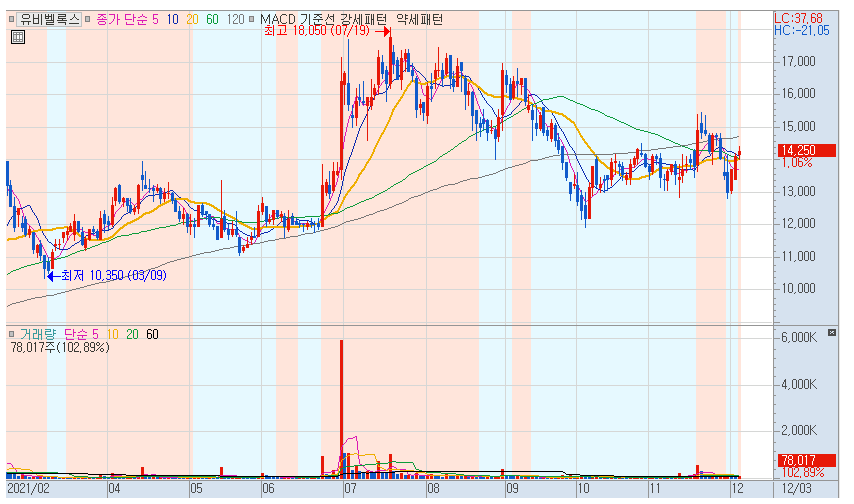The height and width of the screenshot is (504, 854).
Task: Click the 12,000 price axis label
Action: [798, 223]
